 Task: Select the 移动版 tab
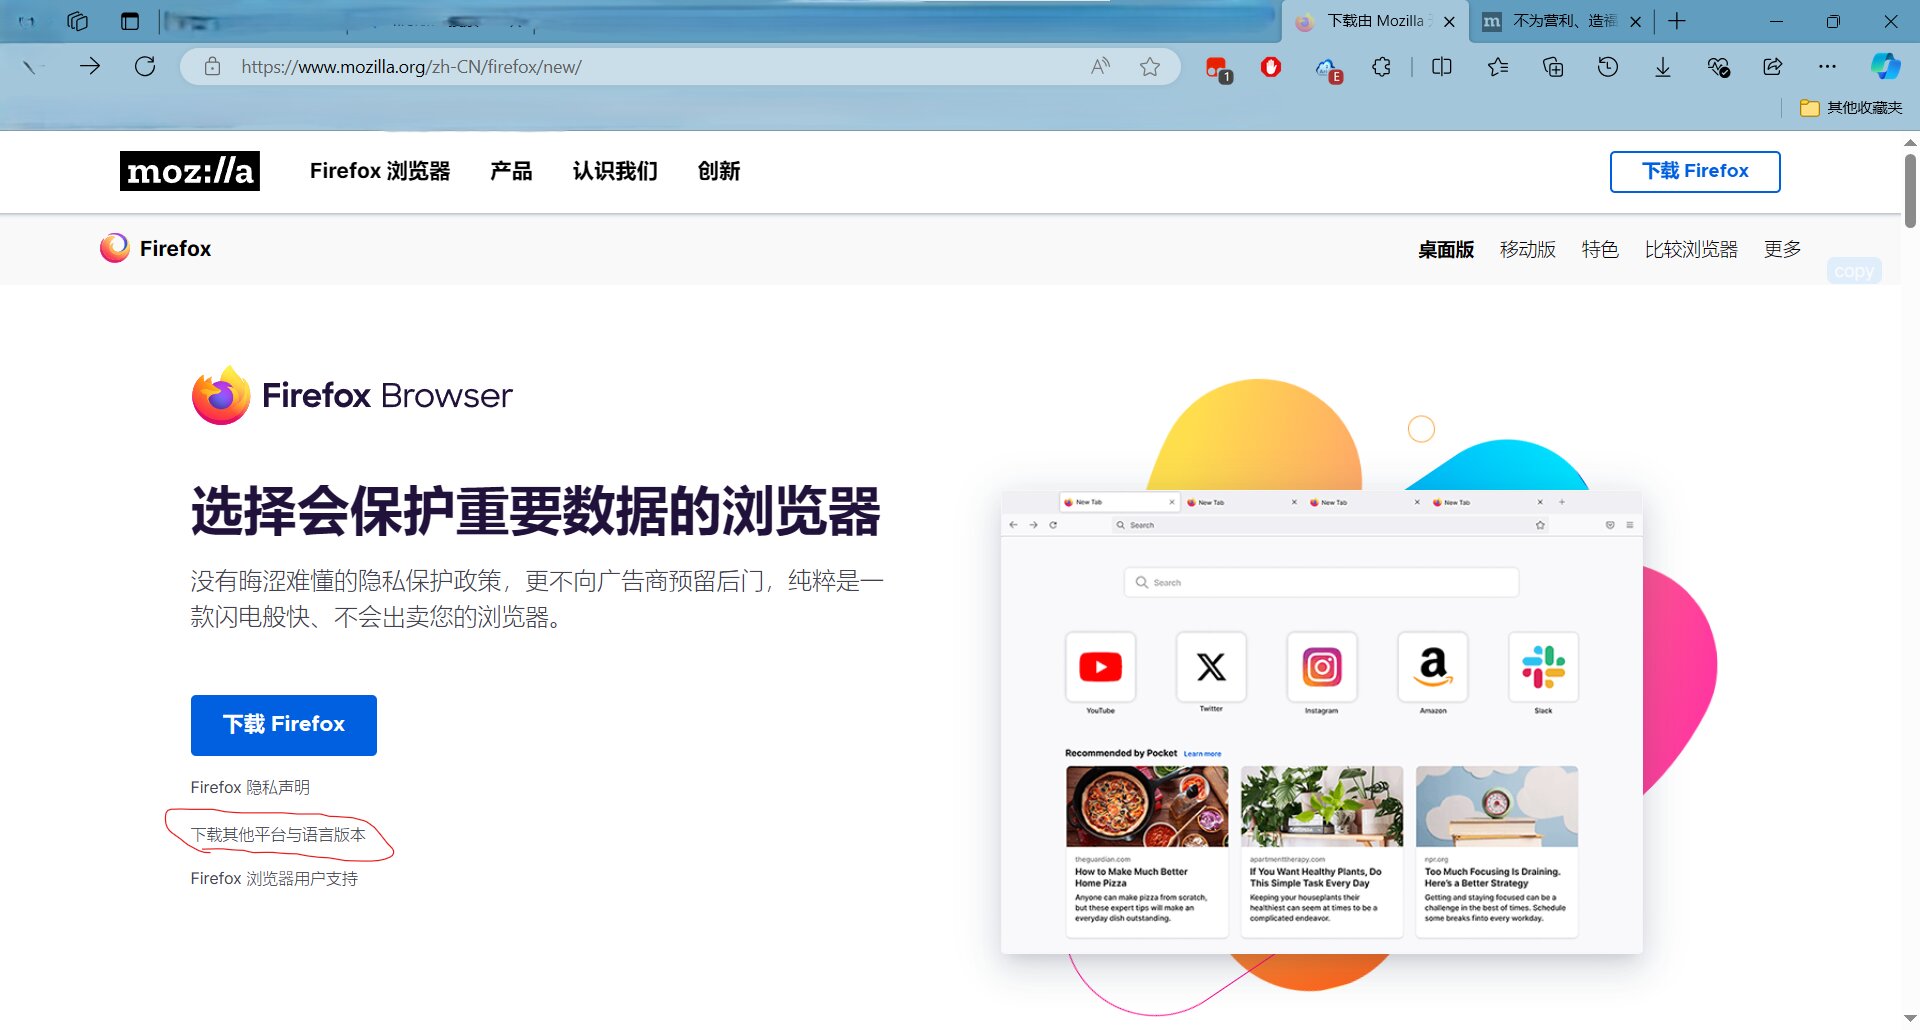pyautogui.click(x=1527, y=249)
